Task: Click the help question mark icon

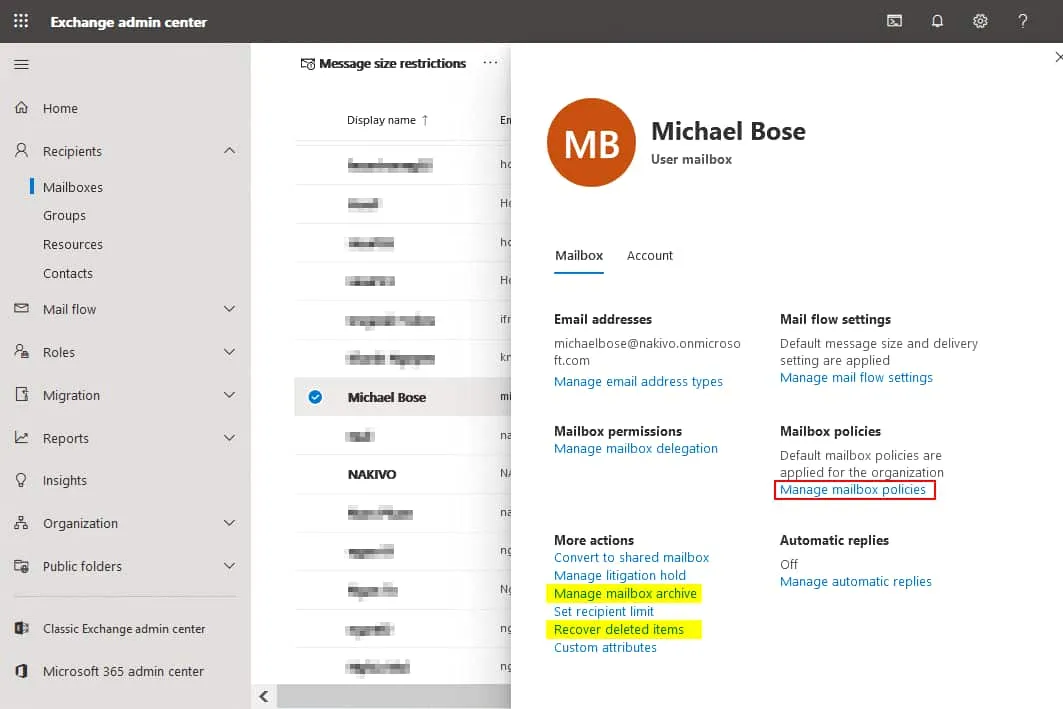Action: click(1022, 21)
